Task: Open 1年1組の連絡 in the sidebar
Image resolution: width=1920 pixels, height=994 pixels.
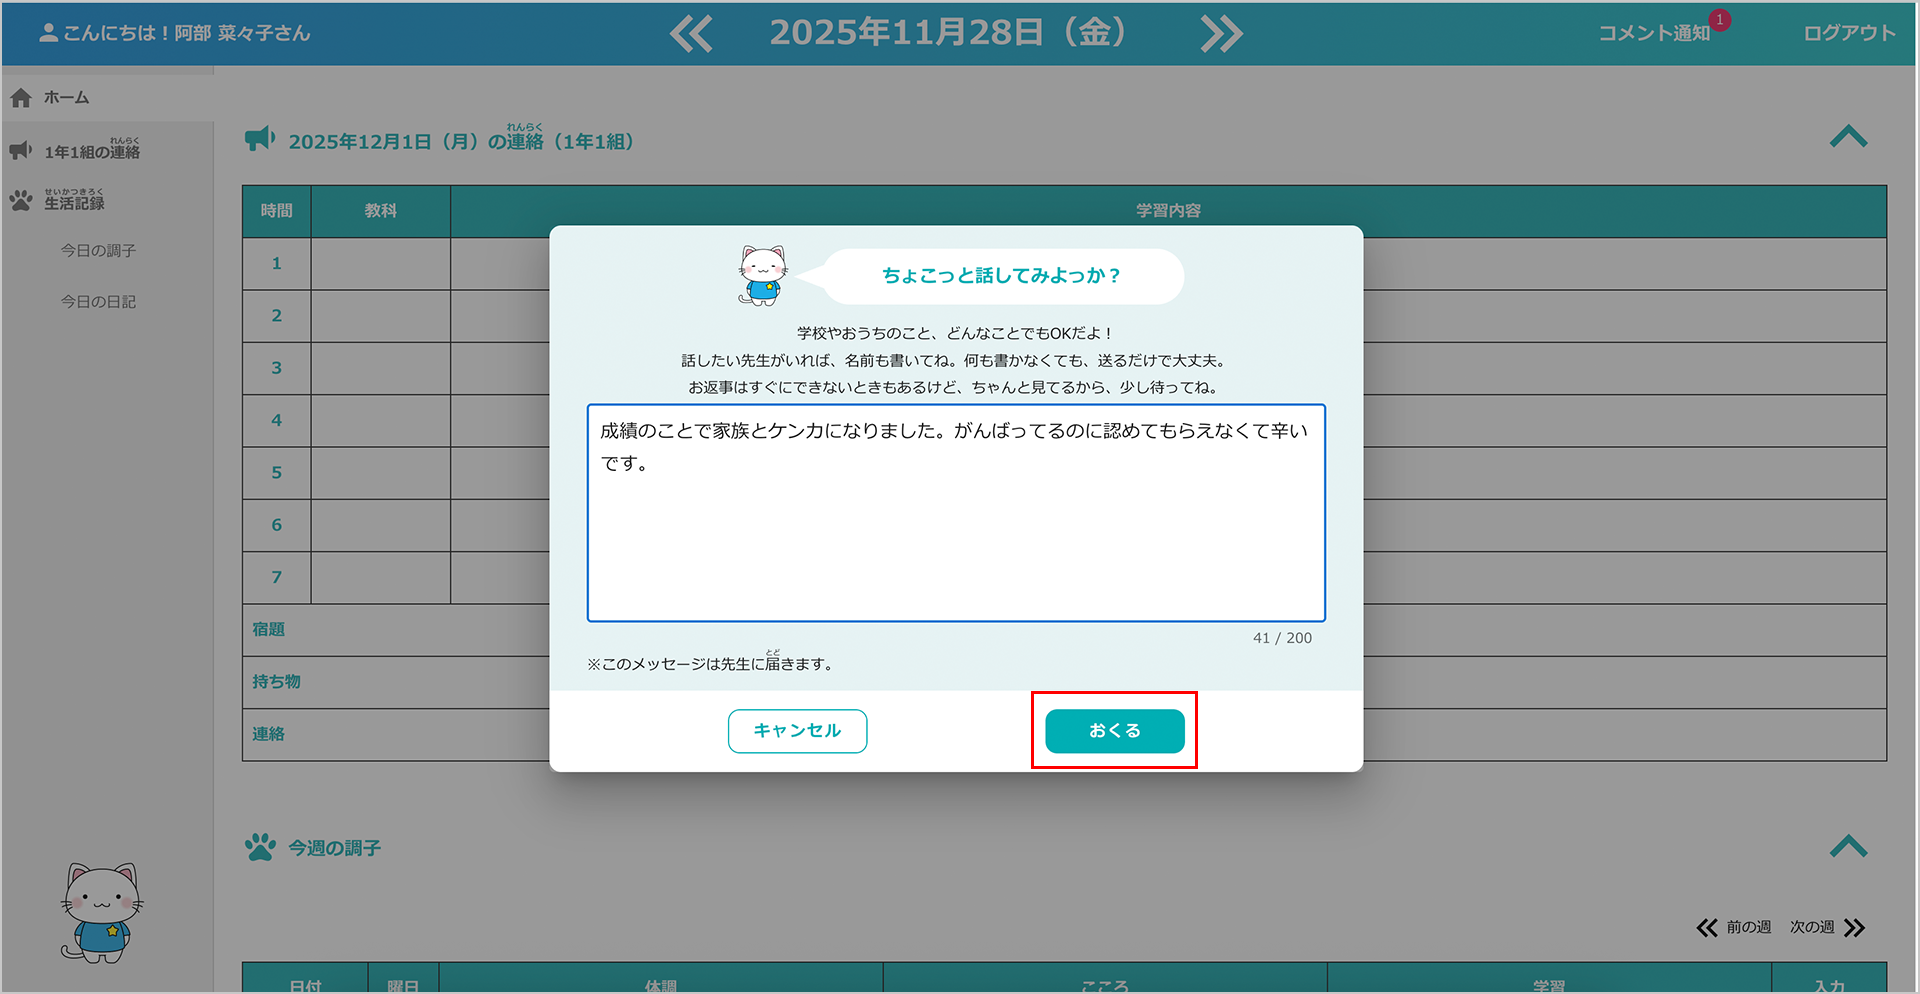Action: [x=92, y=152]
